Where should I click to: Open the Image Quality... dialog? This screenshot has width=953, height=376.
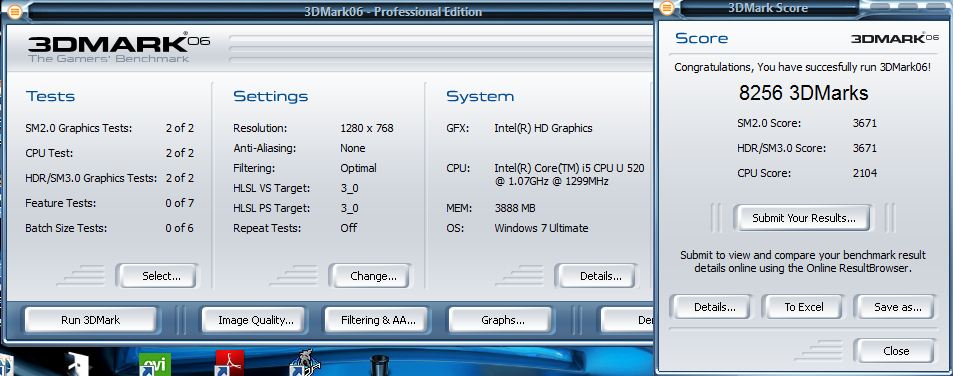click(255, 320)
